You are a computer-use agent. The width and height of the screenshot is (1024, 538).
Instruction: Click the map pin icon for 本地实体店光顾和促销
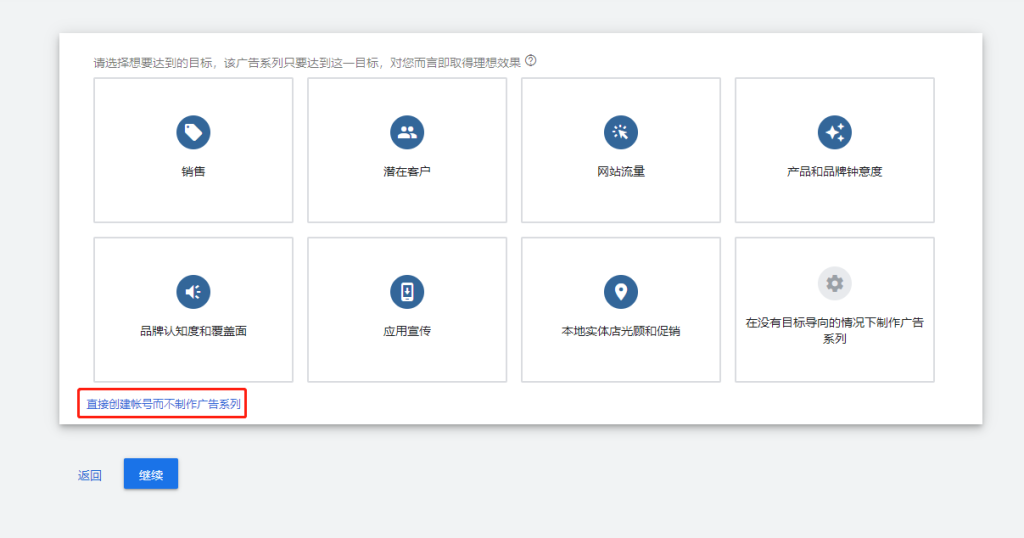[621, 291]
